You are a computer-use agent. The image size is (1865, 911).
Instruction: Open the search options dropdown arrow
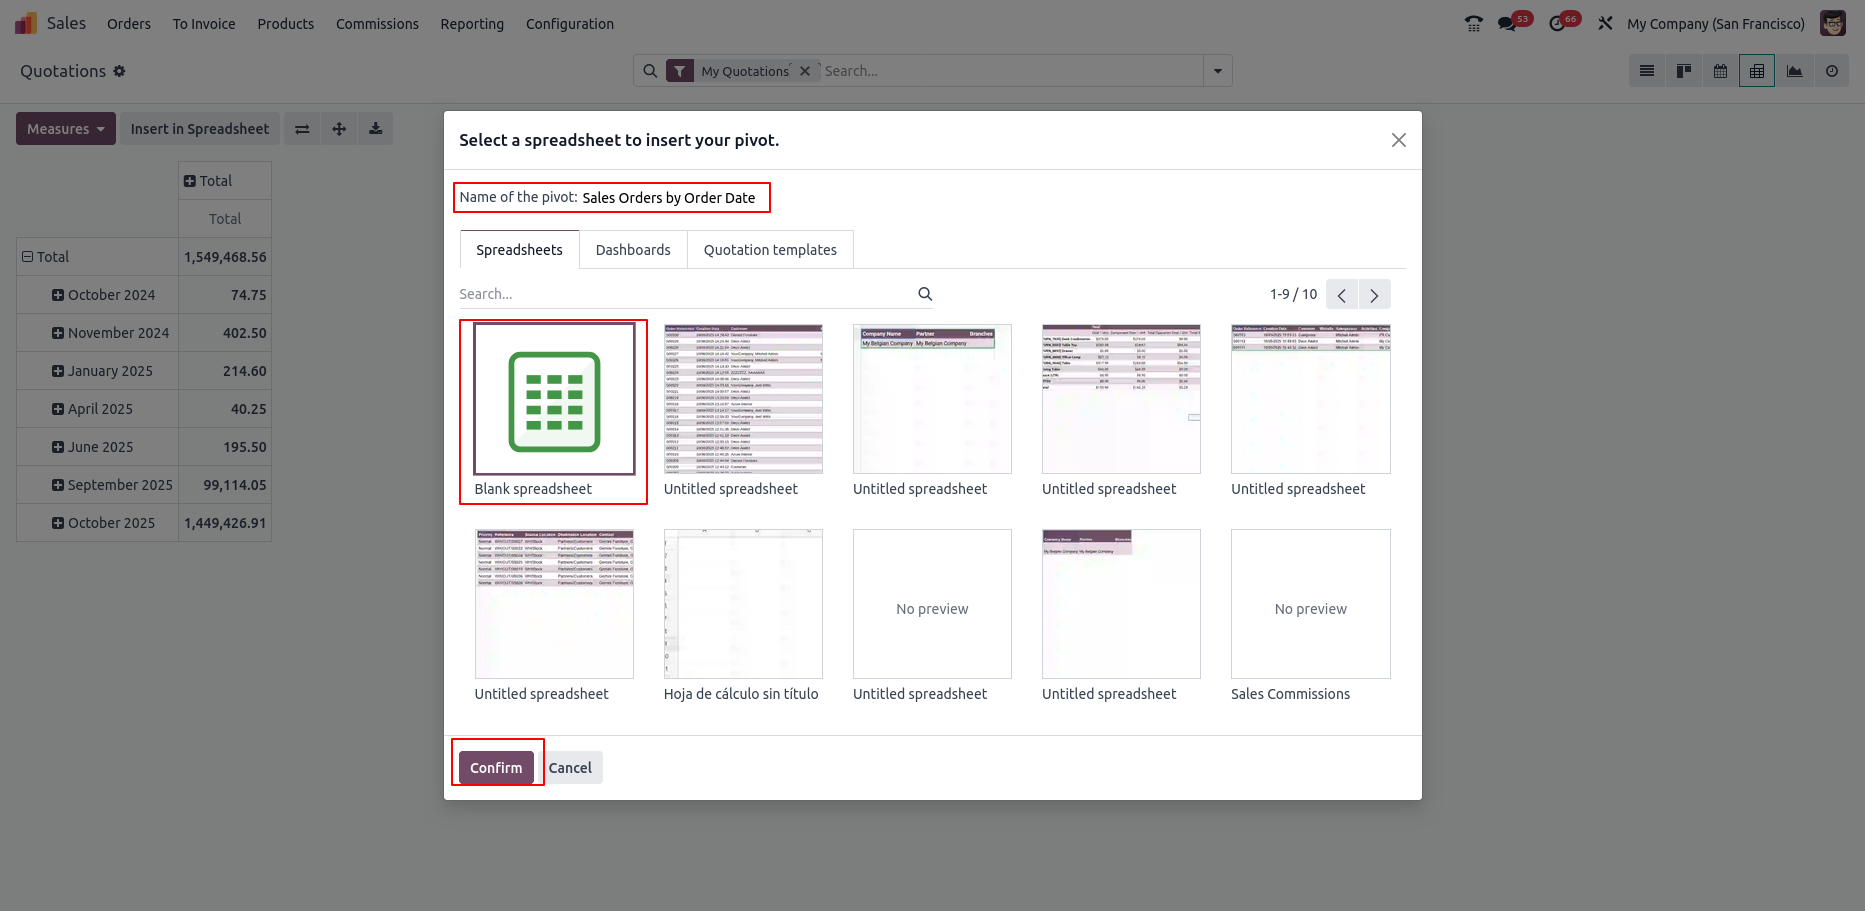click(x=1217, y=71)
